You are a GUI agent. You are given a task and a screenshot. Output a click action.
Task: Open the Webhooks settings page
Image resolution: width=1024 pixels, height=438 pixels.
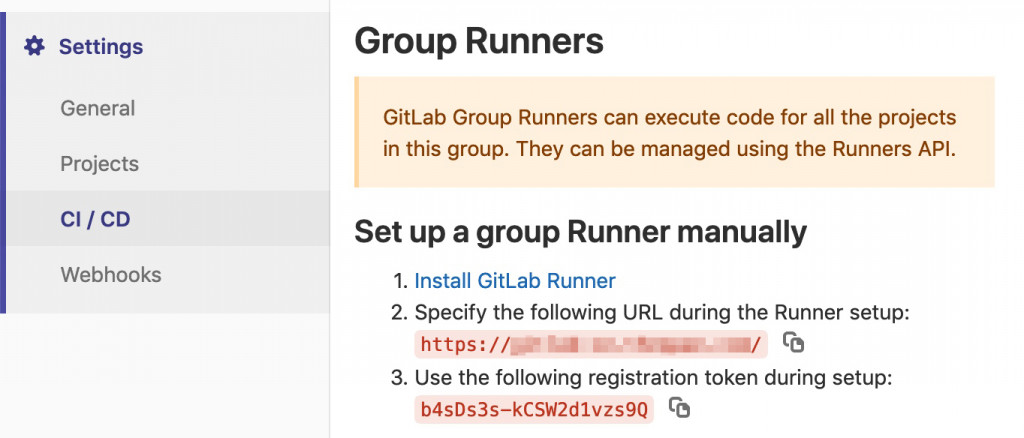tap(110, 274)
